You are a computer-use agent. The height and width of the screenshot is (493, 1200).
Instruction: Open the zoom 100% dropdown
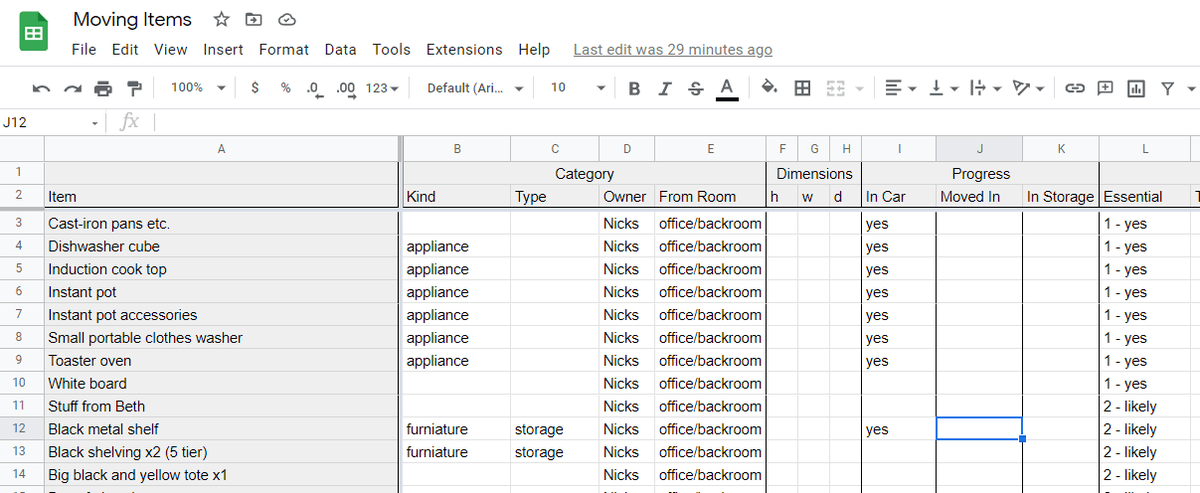pyautogui.click(x=197, y=88)
